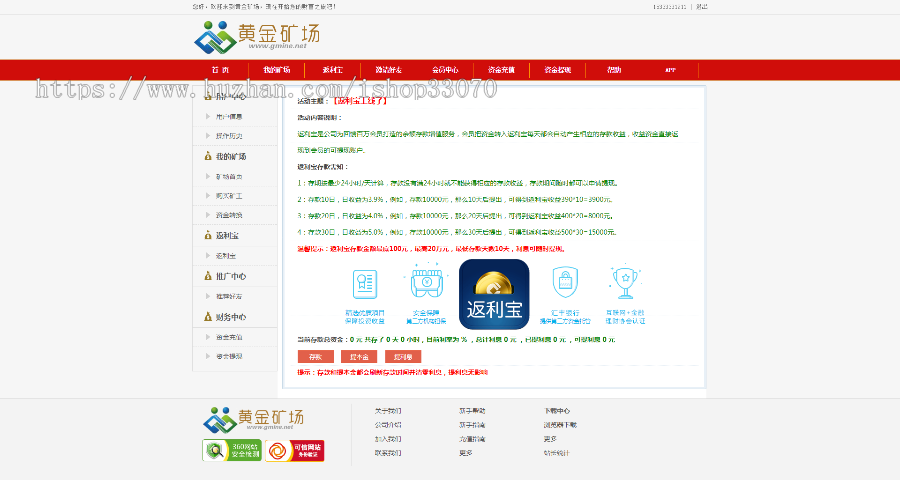Click the 黄金矿场 logo in the header
This screenshot has height=480, width=900.
257,37
